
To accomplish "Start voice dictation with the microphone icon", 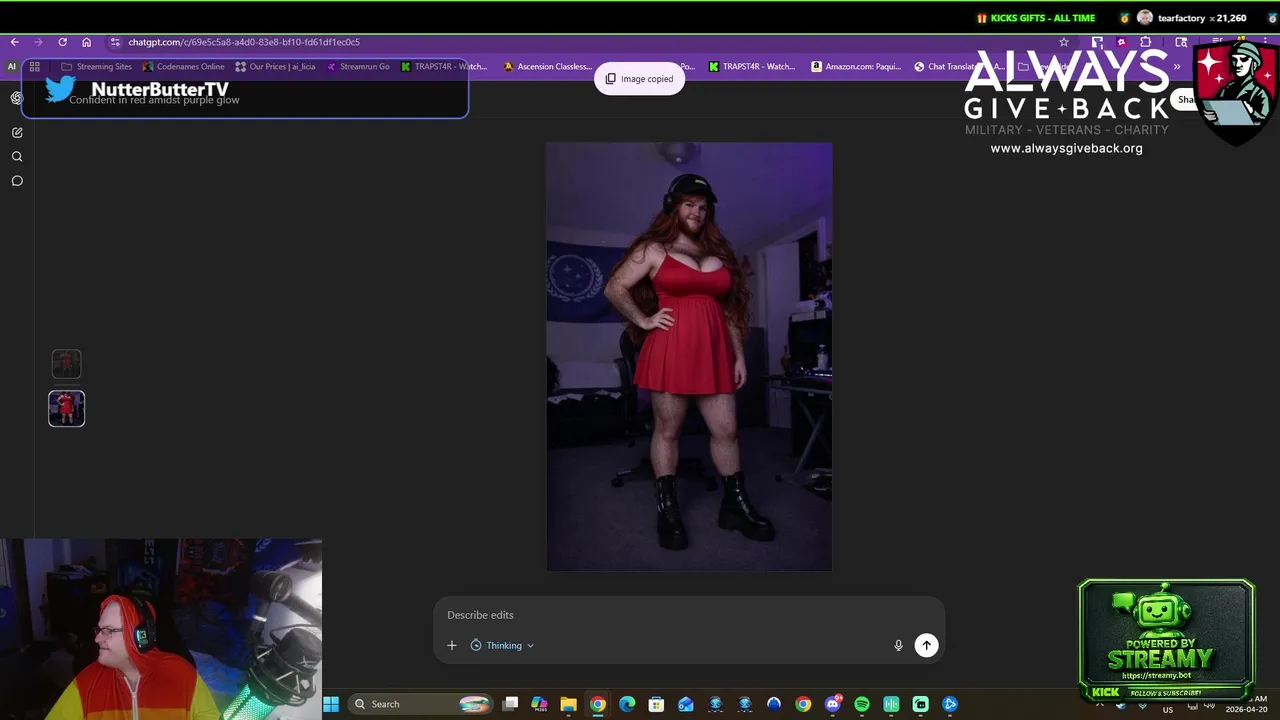I will point(898,645).
